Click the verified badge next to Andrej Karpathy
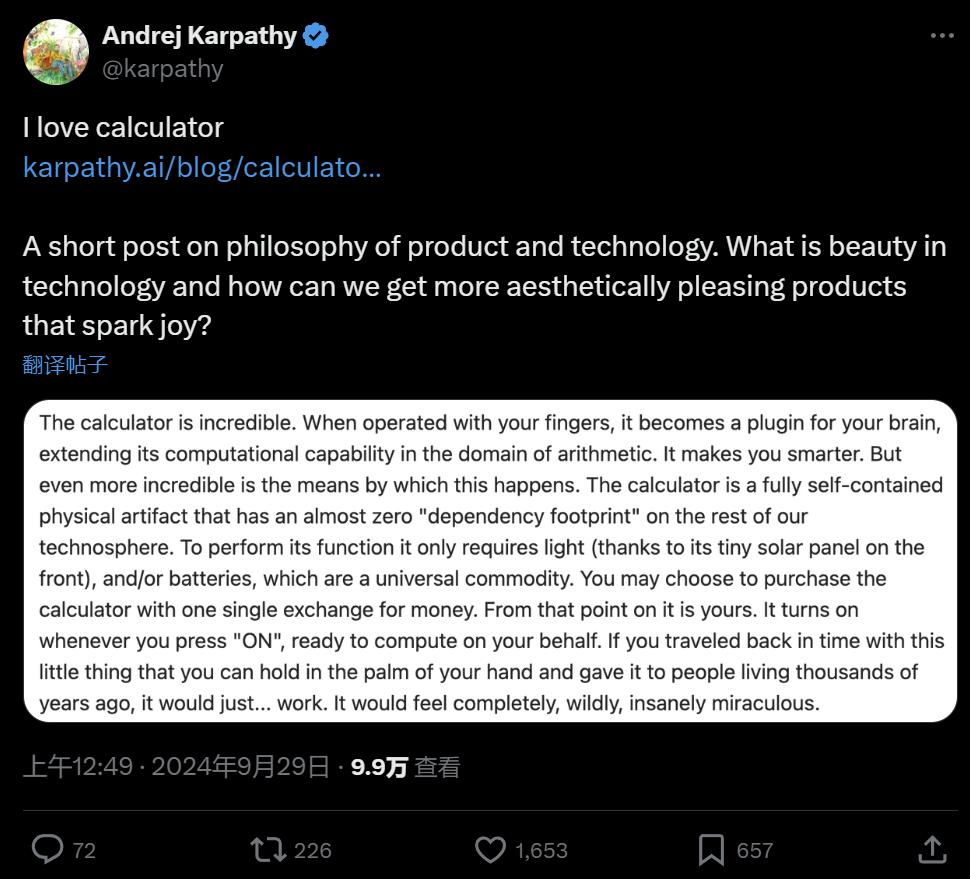The image size is (970, 879). coord(316,35)
